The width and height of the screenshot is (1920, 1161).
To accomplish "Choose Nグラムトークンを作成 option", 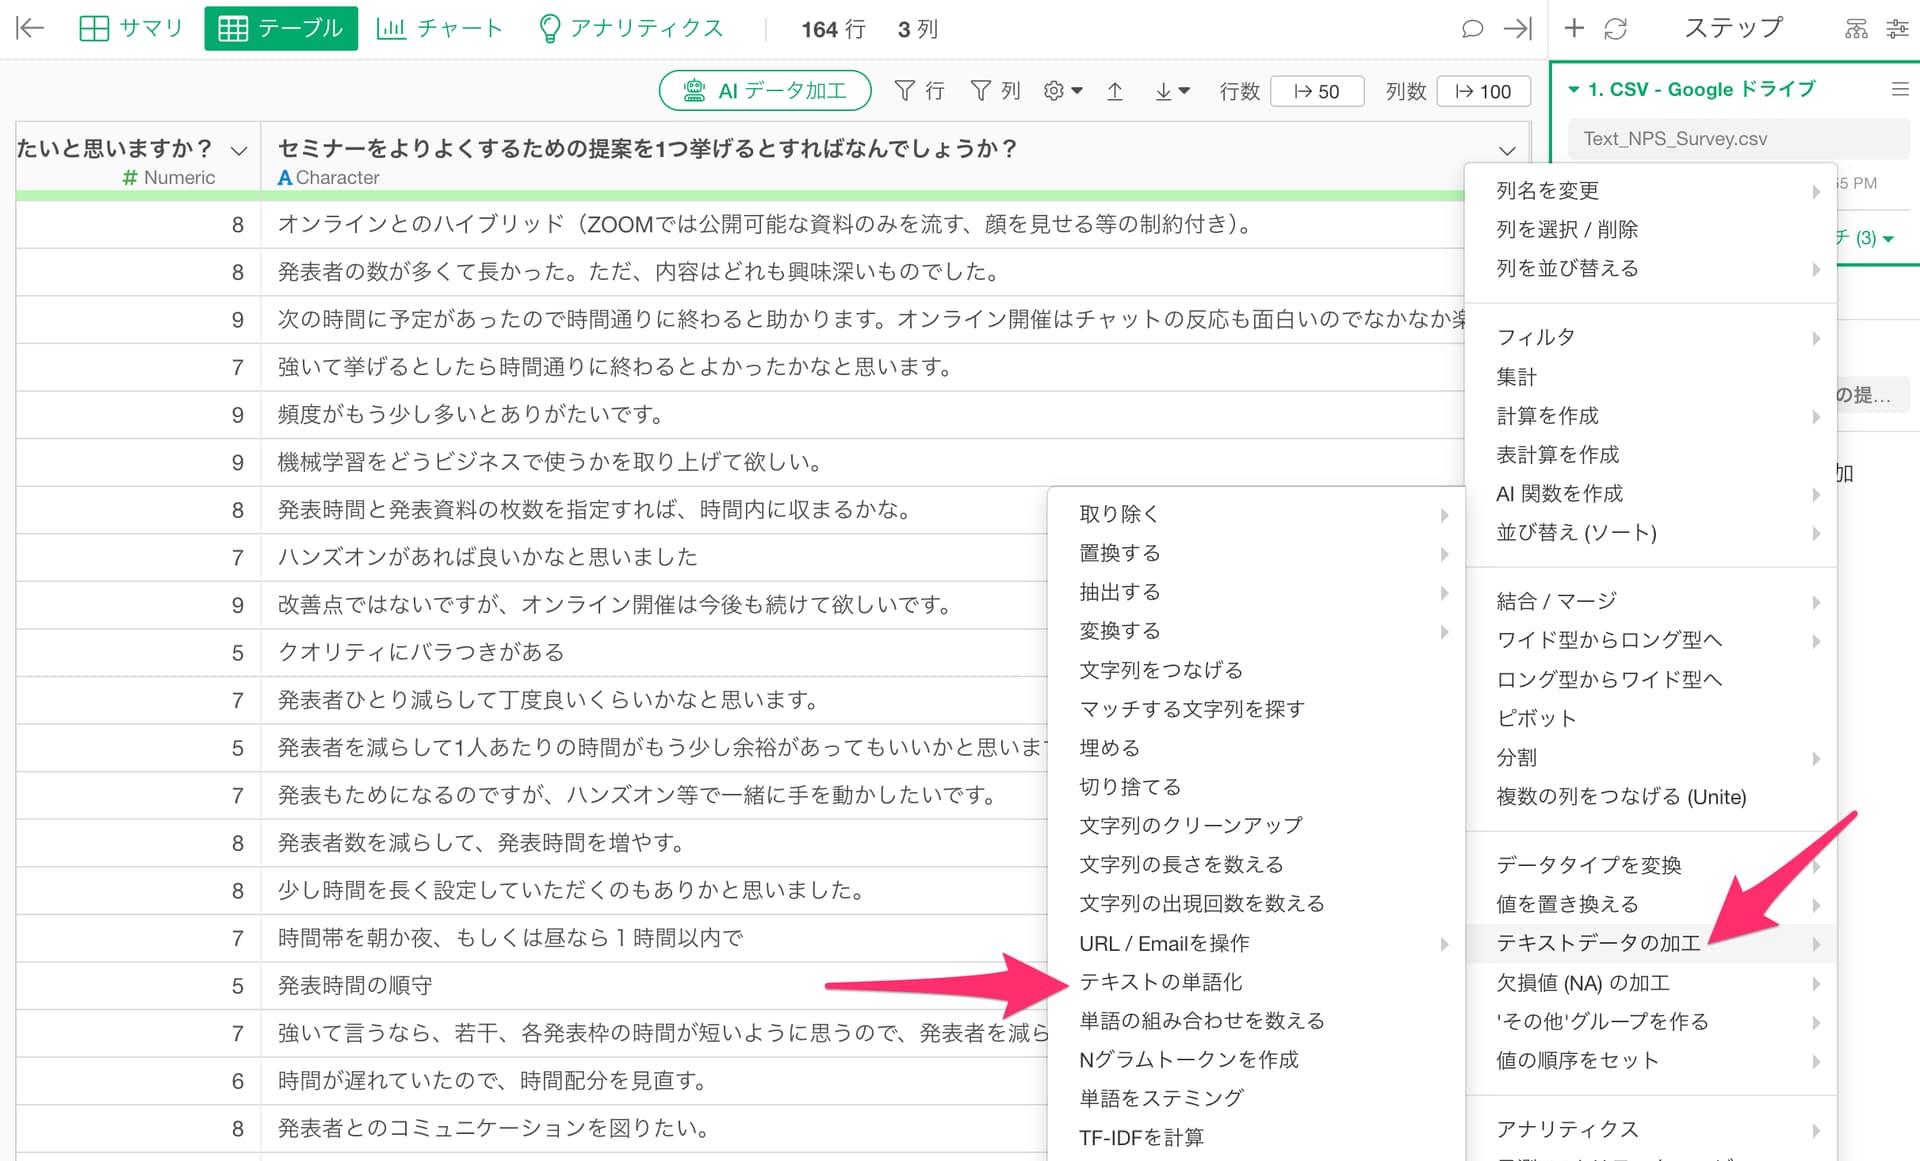I will tap(1257, 1060).
